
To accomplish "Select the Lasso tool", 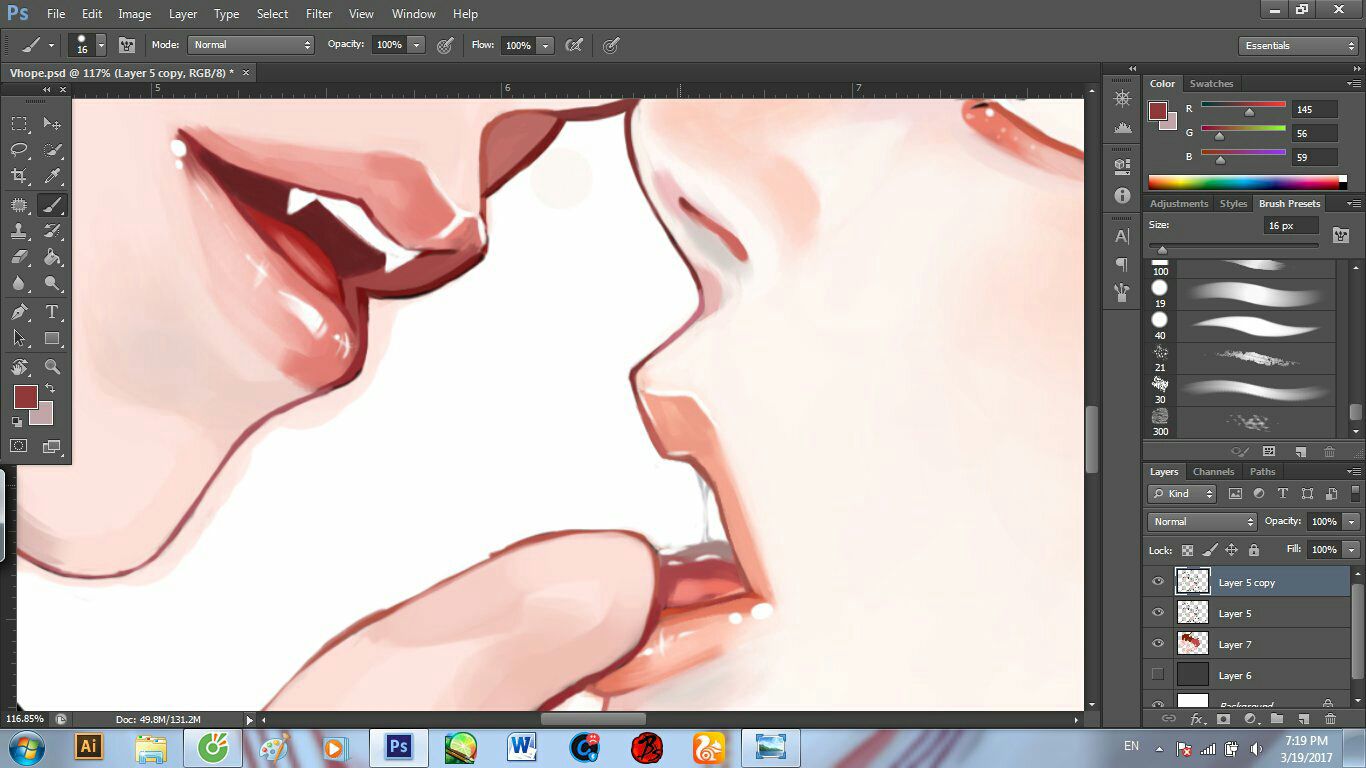I will 19,150.
